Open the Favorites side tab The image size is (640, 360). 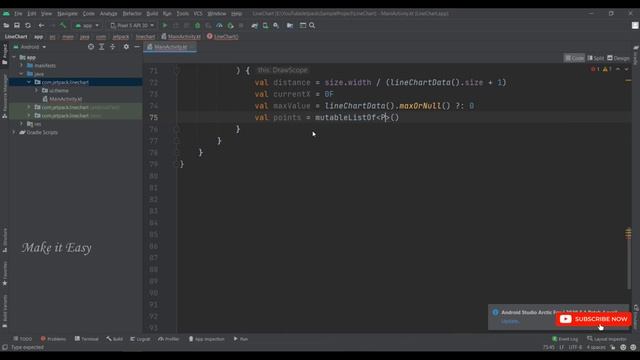[4, 273]
